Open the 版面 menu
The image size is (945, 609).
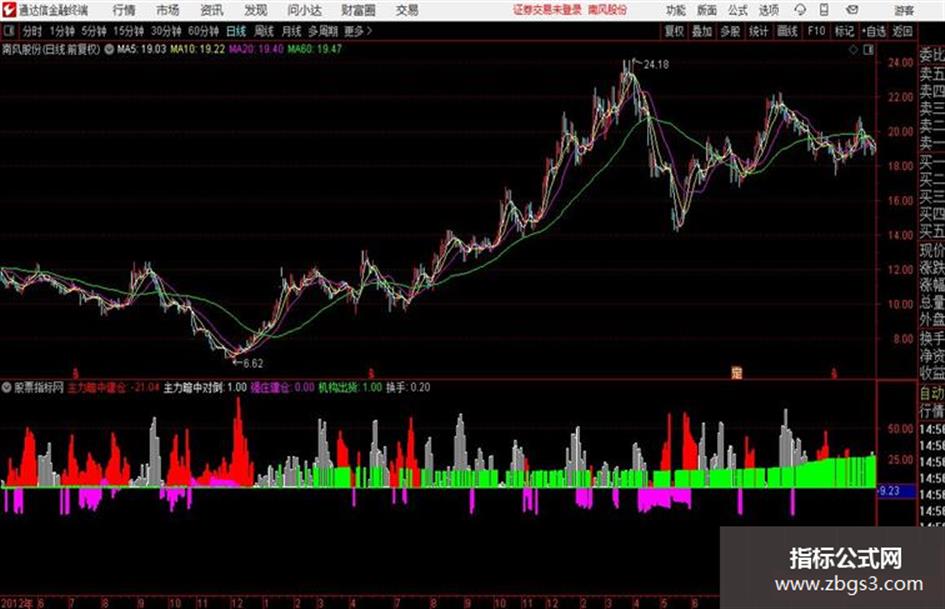click(706, 10)
